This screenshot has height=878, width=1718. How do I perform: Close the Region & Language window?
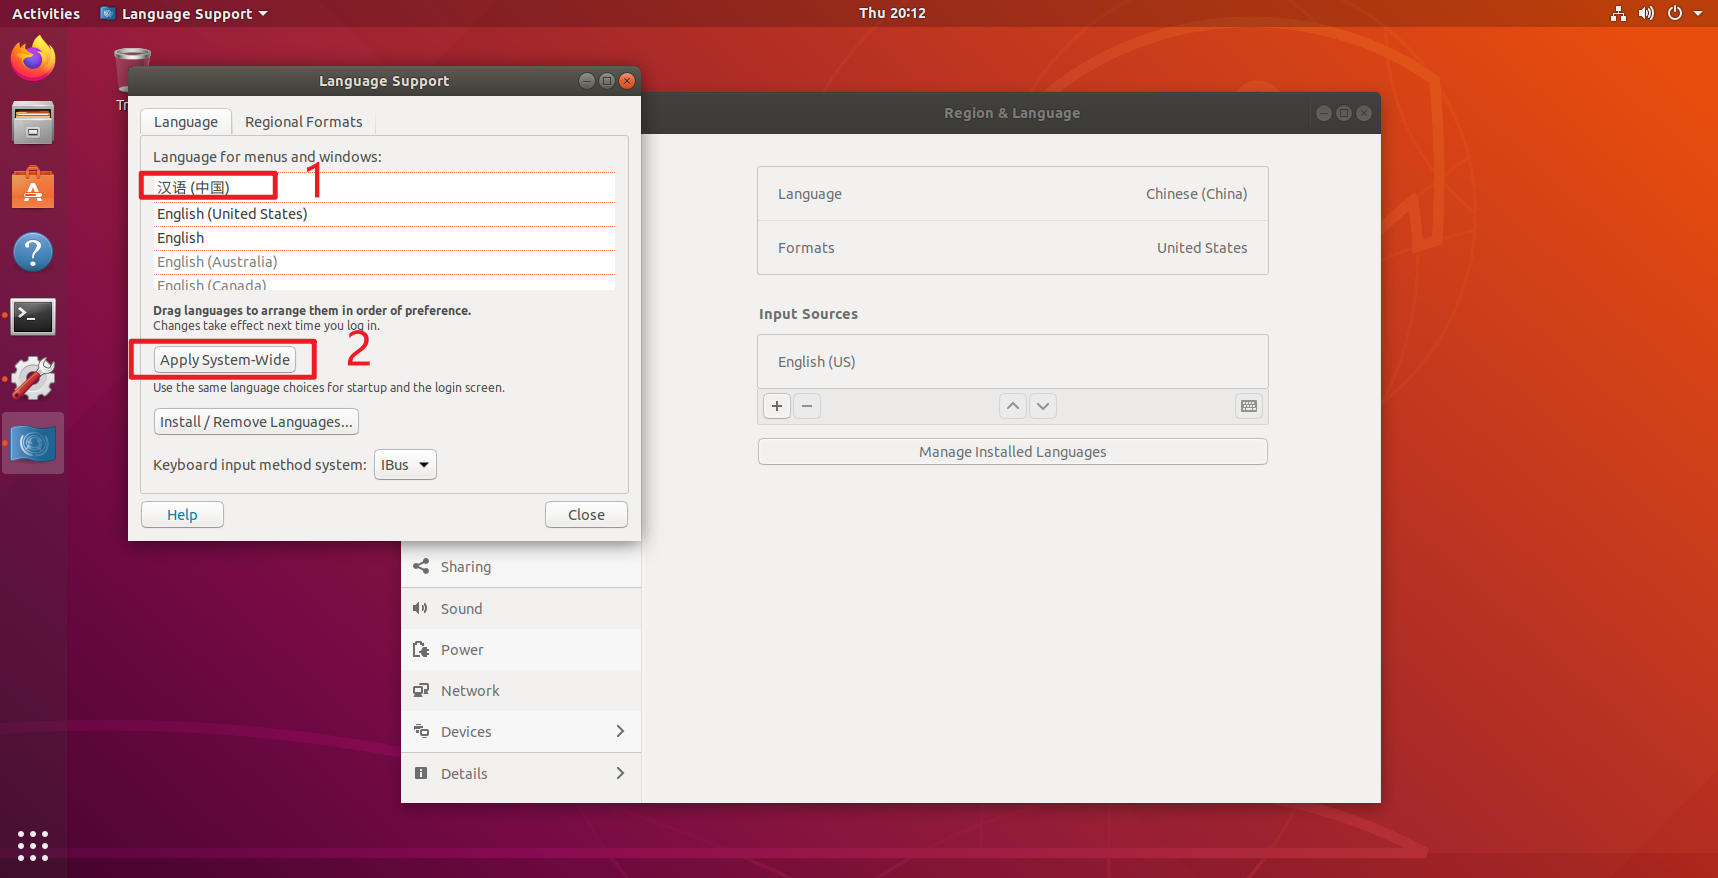tap(1364, 113)
